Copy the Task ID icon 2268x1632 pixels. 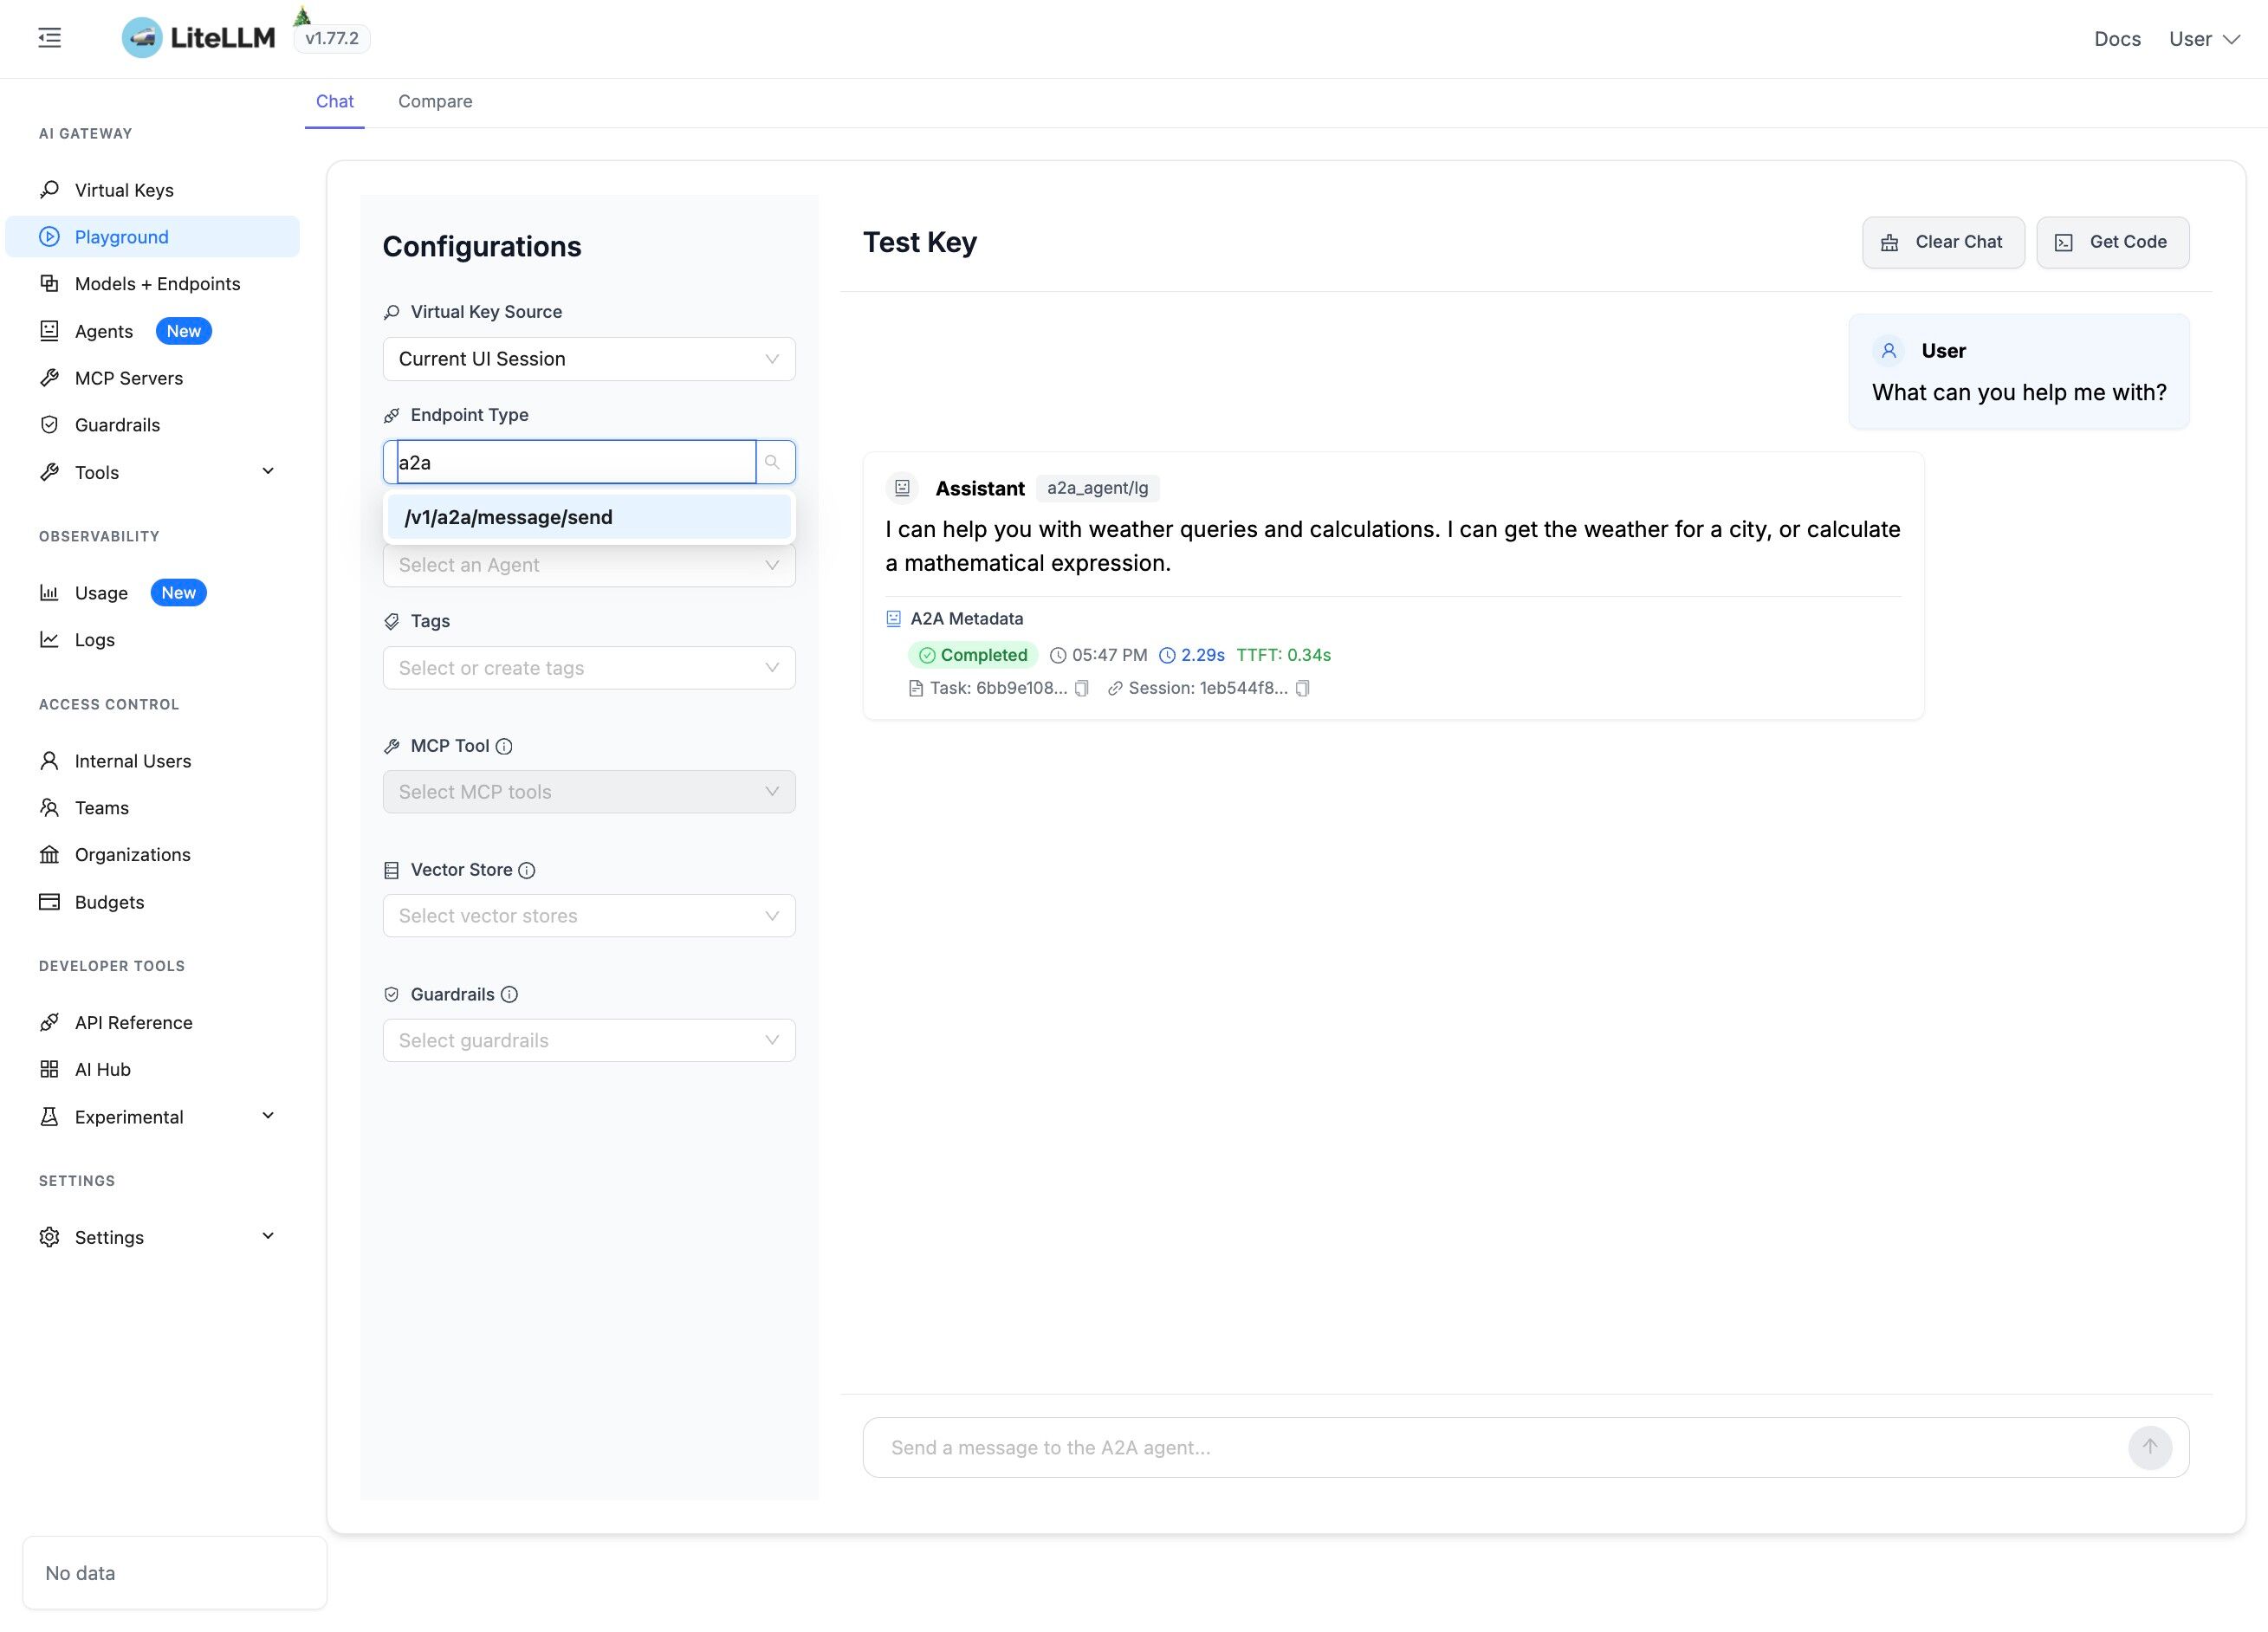tap(1081, 688)
